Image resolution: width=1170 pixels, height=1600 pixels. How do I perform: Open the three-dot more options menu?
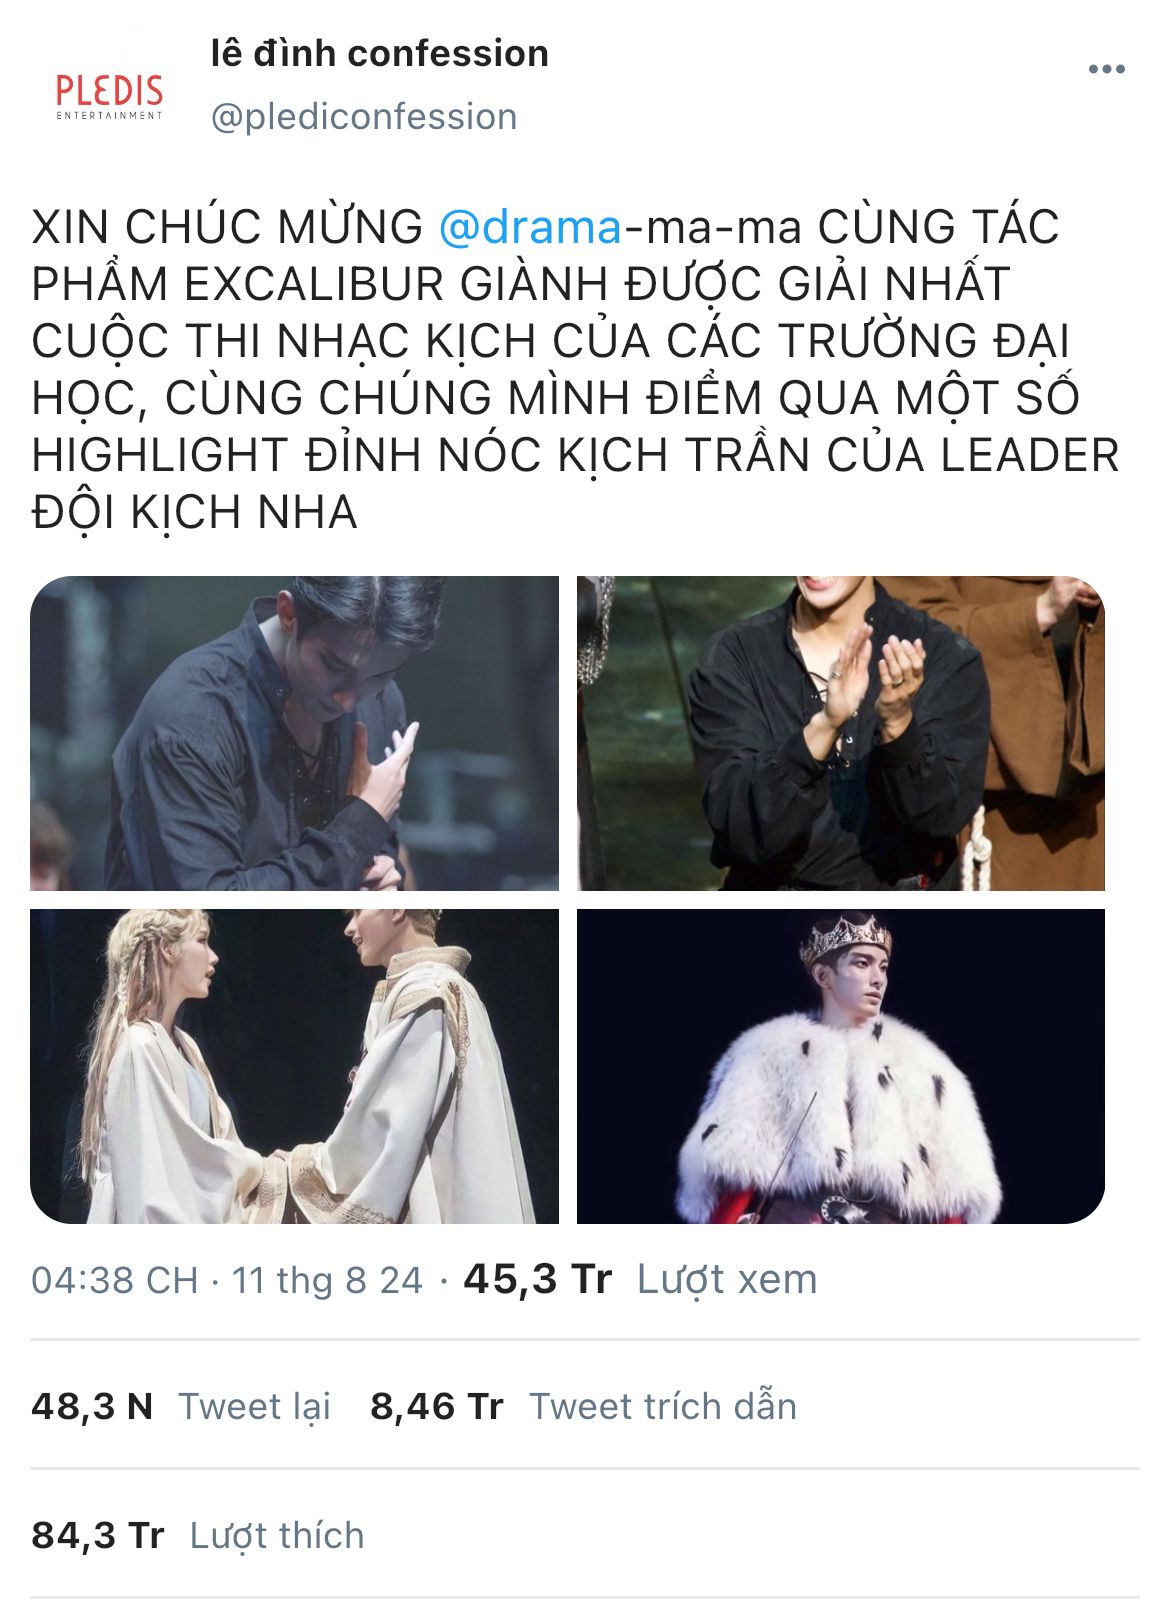[1106, 69]
